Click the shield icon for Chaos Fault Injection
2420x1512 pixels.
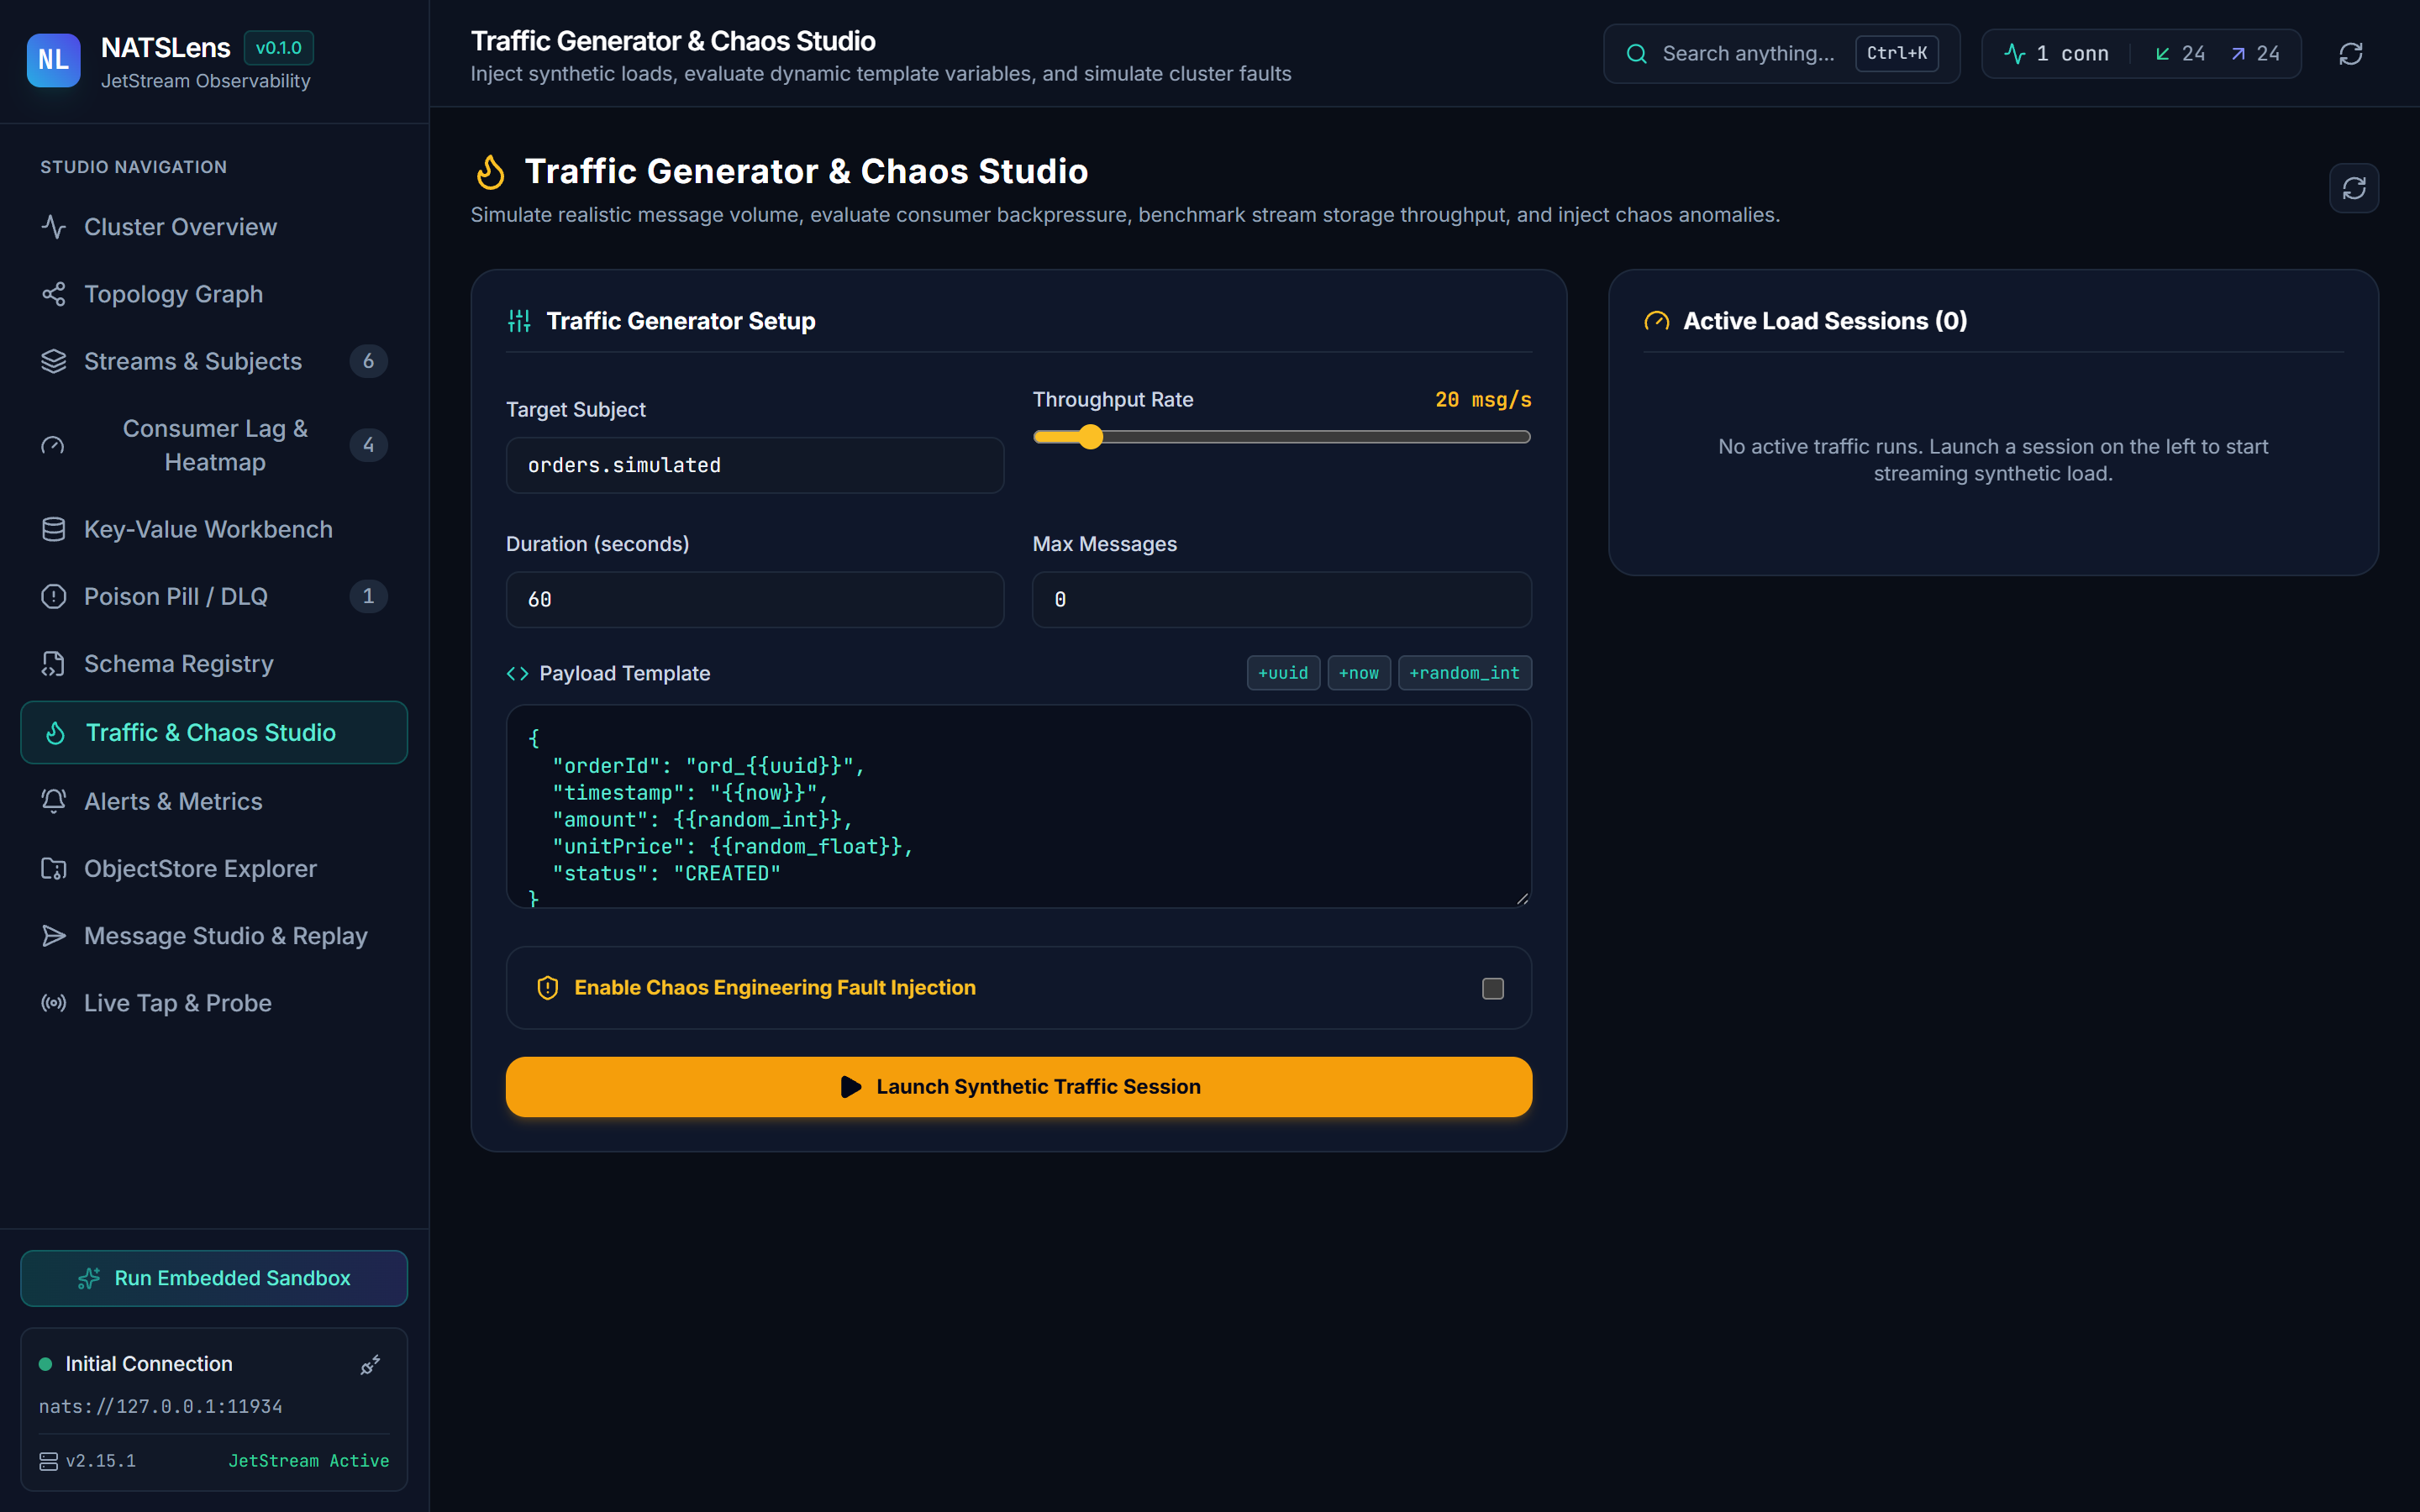click(x=548, y=988)
